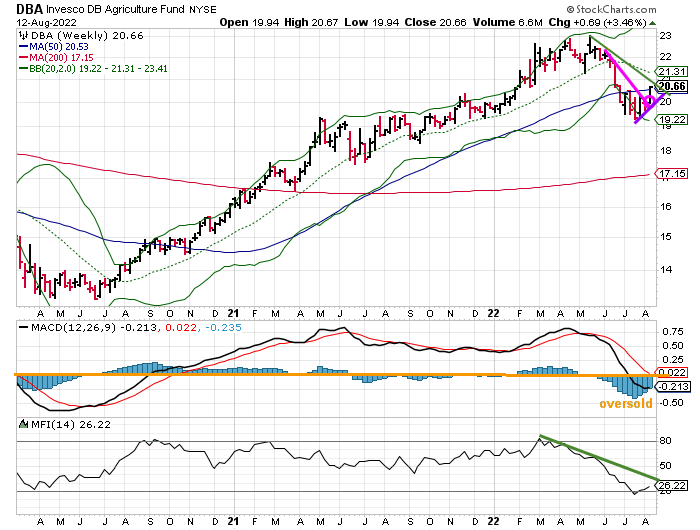Click the NYSE exchange label
This screenshot has width=700, height=530.
[x=203, y=9]
